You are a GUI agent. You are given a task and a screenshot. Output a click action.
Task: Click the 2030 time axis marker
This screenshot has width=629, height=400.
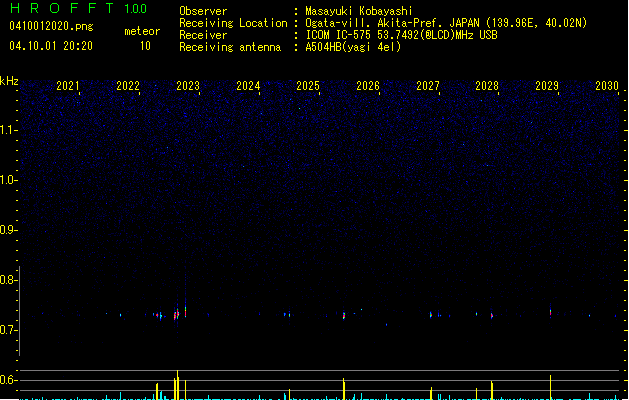click(x=607, y=86)
